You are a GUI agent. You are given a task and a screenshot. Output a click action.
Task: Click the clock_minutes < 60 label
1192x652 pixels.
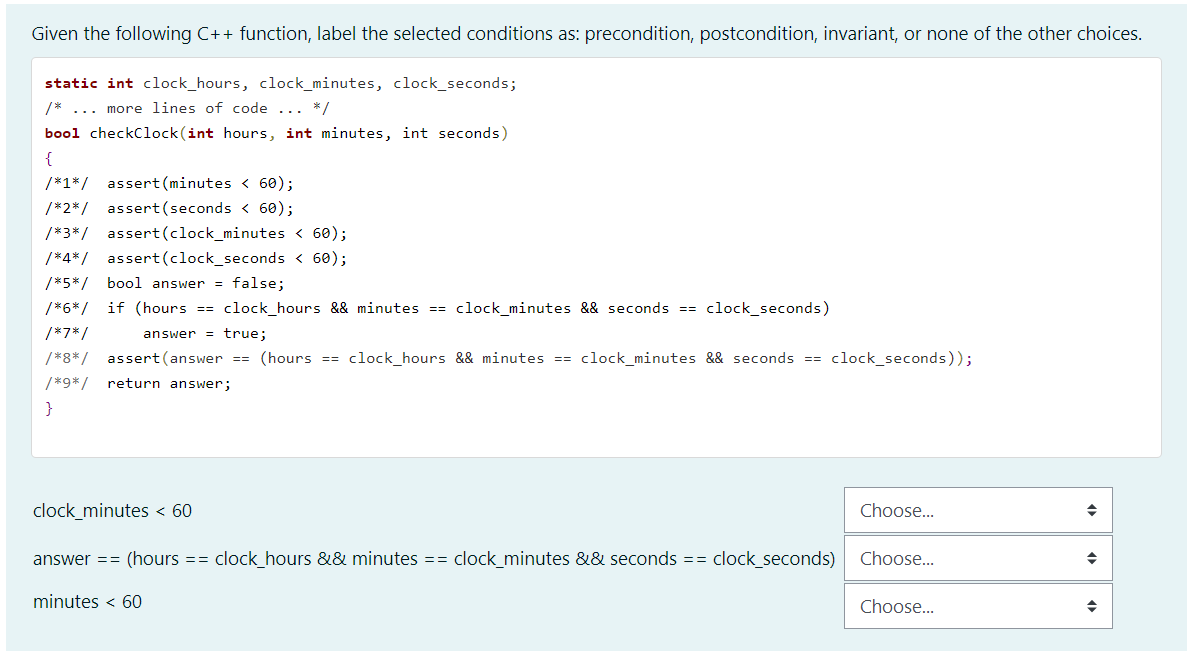point(112,510)
